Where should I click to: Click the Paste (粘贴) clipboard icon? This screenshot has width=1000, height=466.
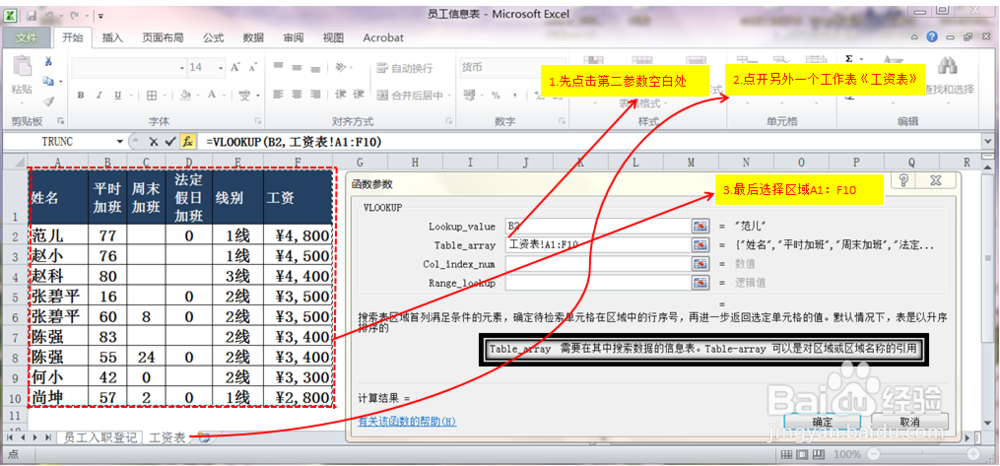(22, 66)
